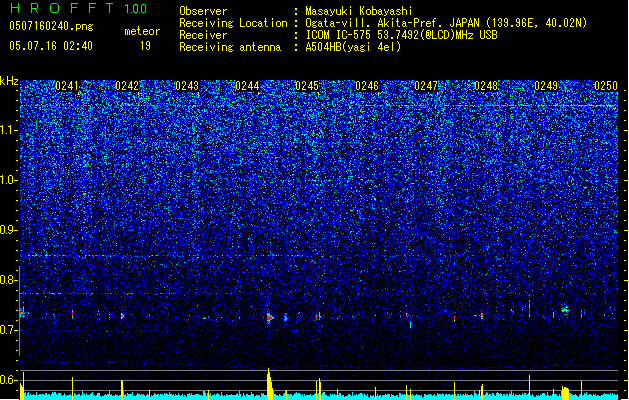
Task: Click the 0.6 kHz axis tick label
Action: point(9,380)
